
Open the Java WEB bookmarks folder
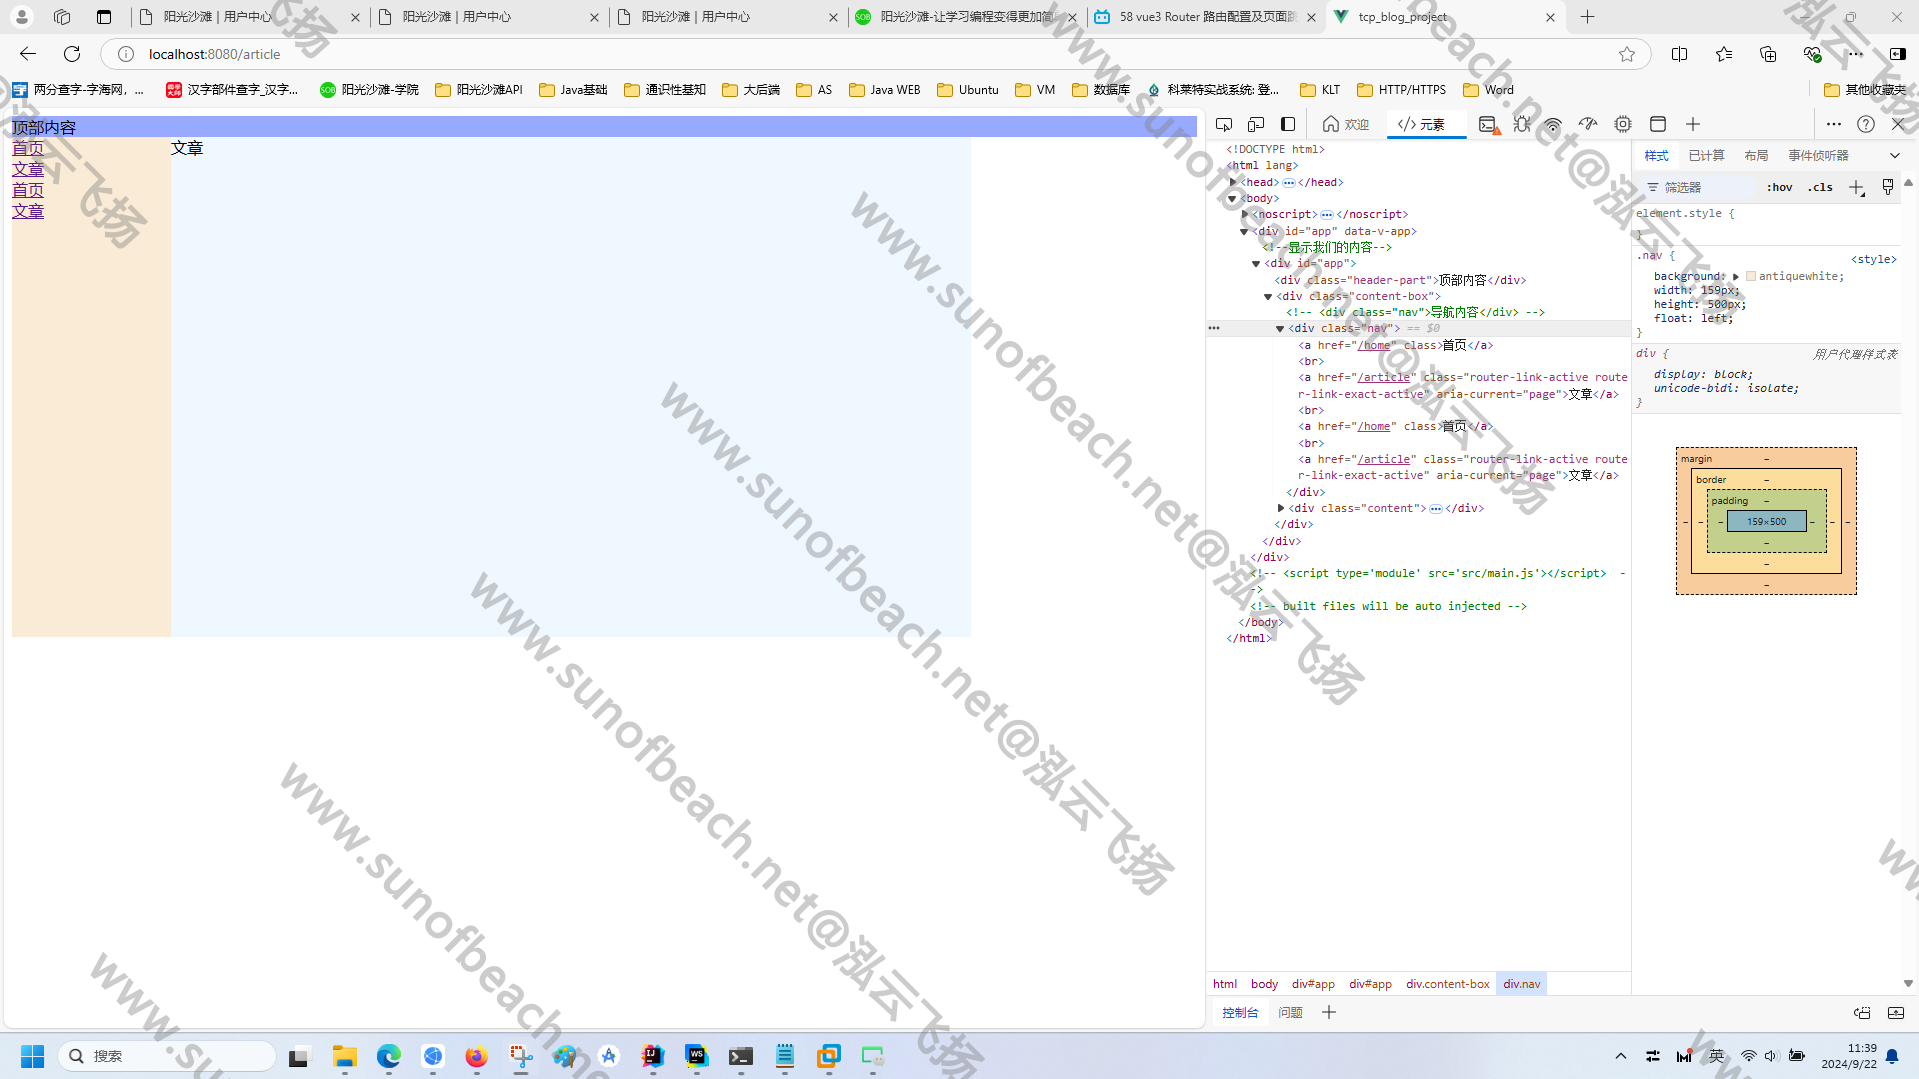tap(884, 90)
